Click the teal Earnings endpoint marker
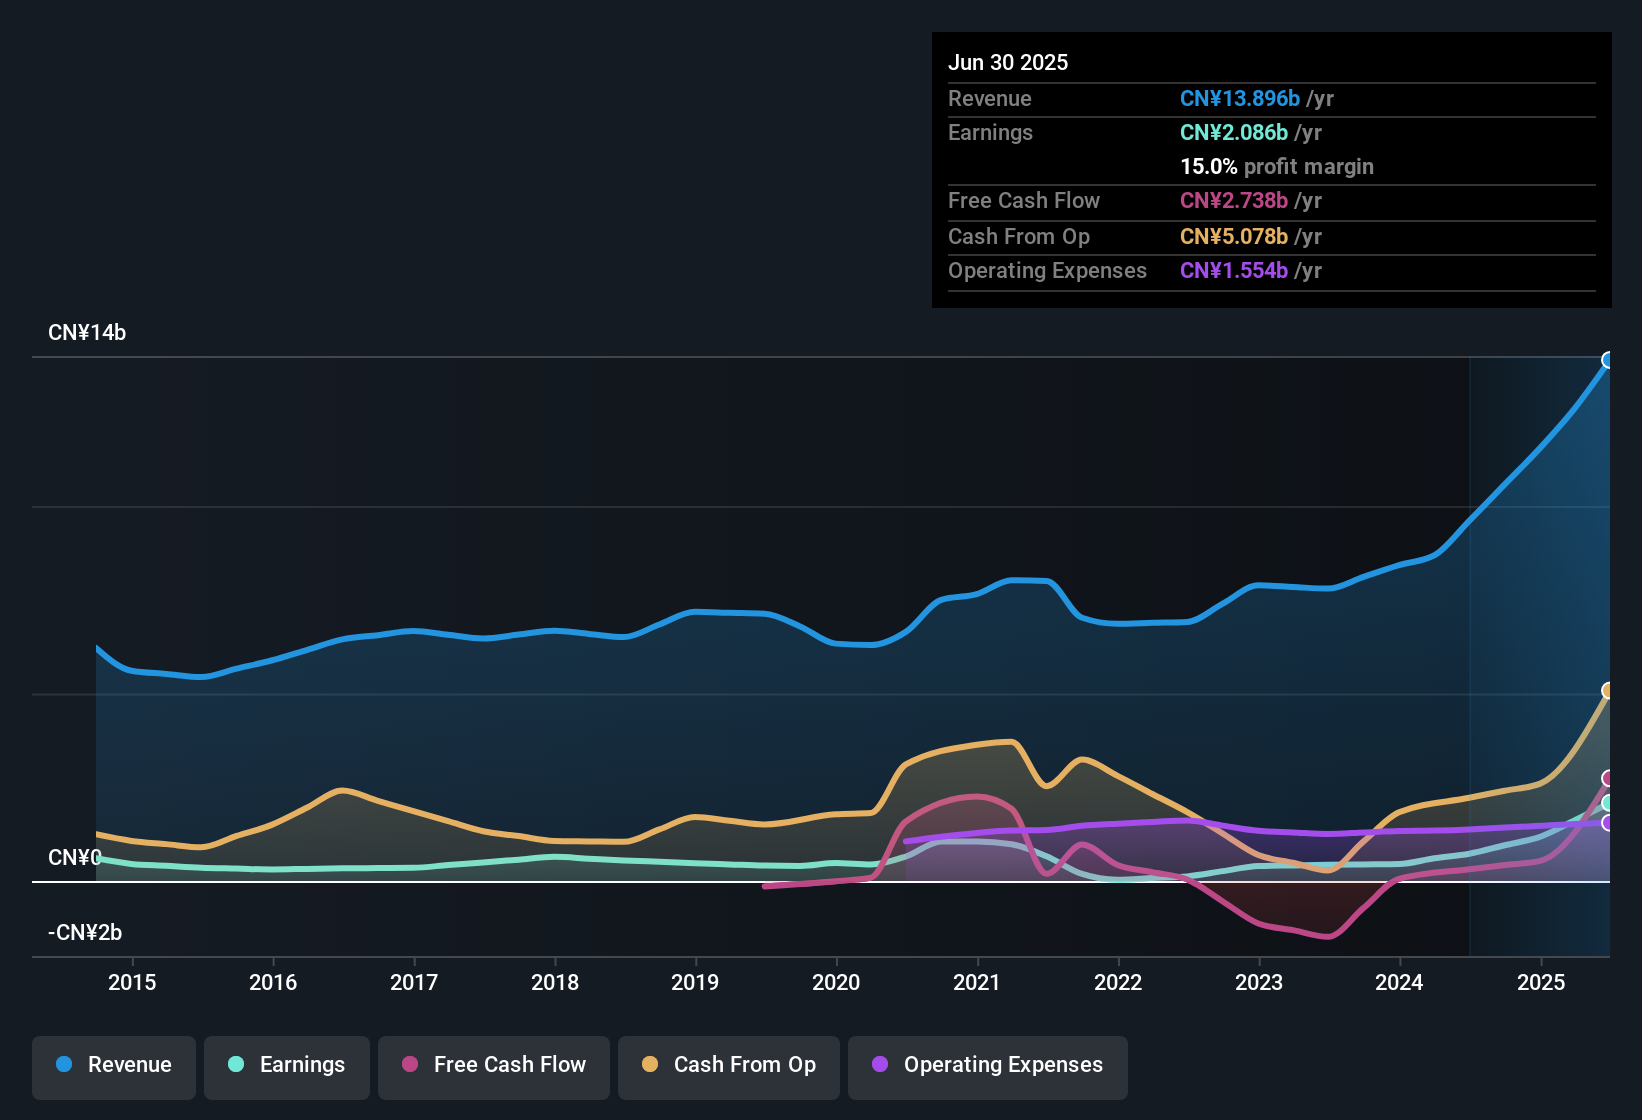The image size is (1642, 1120). 1606,801
